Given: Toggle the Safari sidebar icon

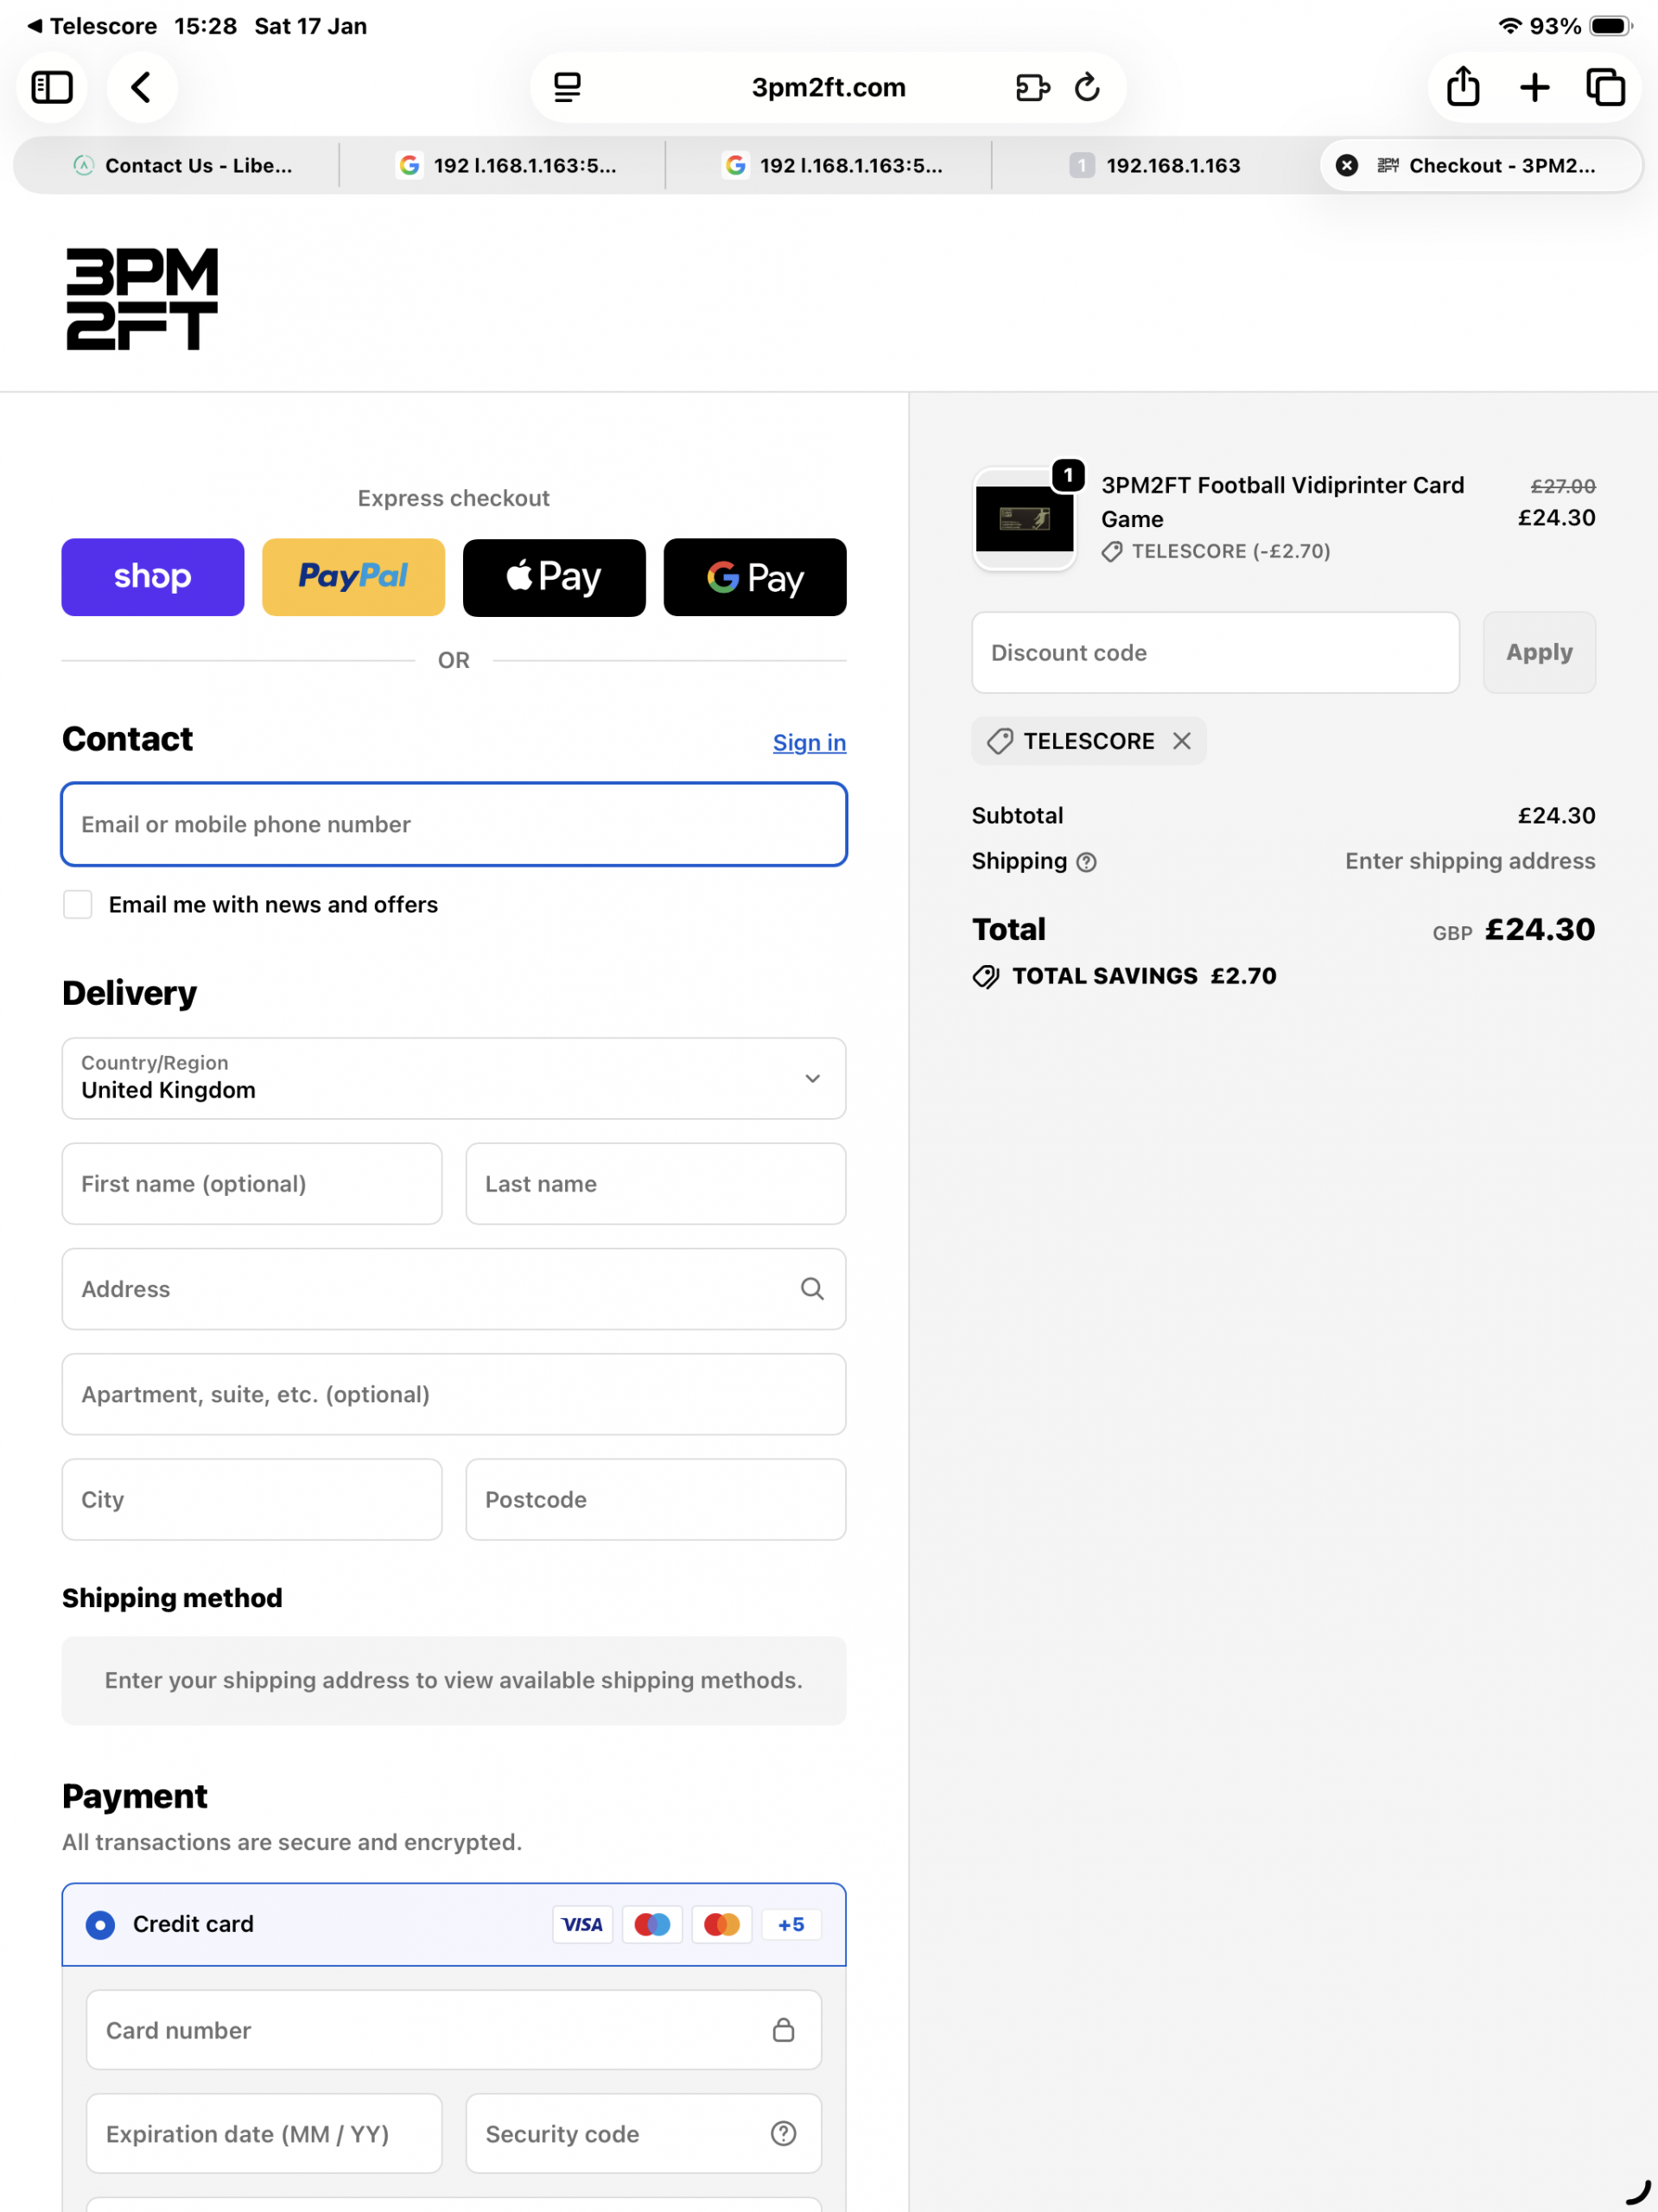Looking at the screenshot, I should (x=52, y=88).
